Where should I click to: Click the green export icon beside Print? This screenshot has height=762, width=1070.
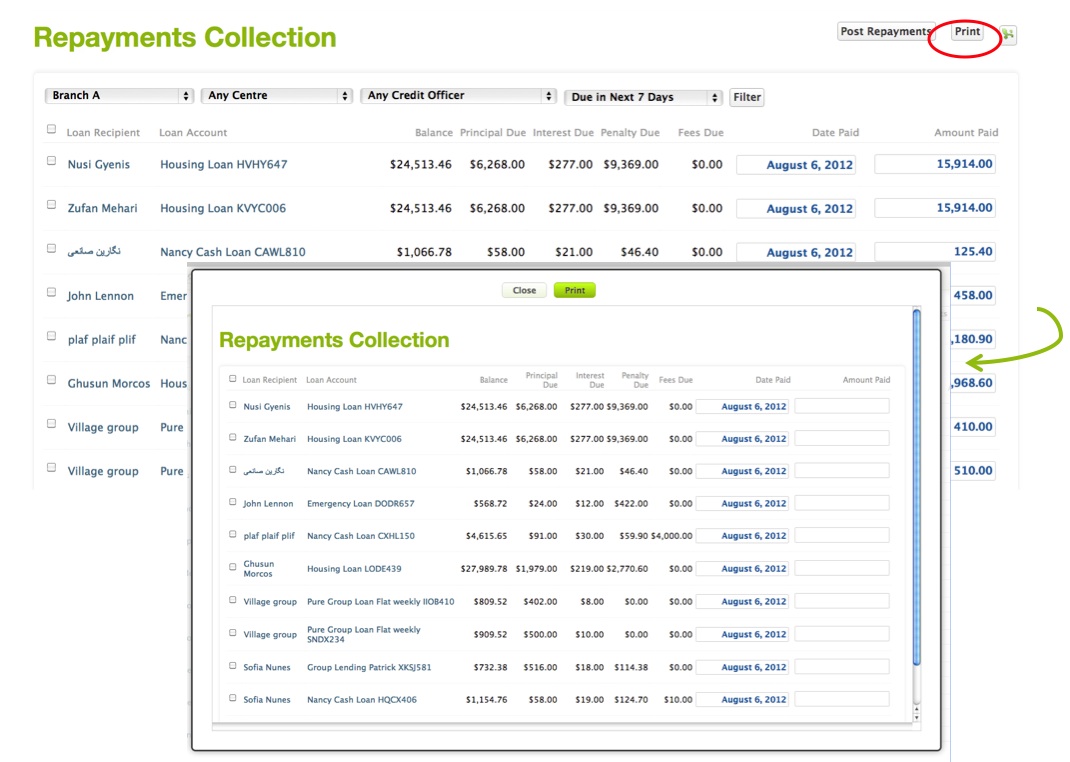coord(1008,35)
